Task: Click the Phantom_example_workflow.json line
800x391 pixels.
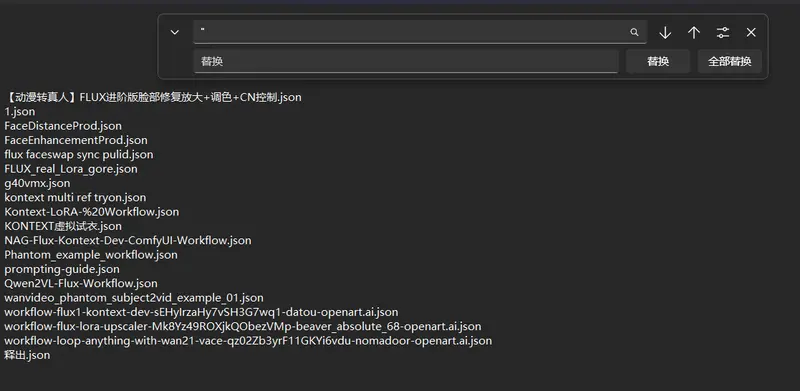Action: pyautogui.click(x=91, y=254)
